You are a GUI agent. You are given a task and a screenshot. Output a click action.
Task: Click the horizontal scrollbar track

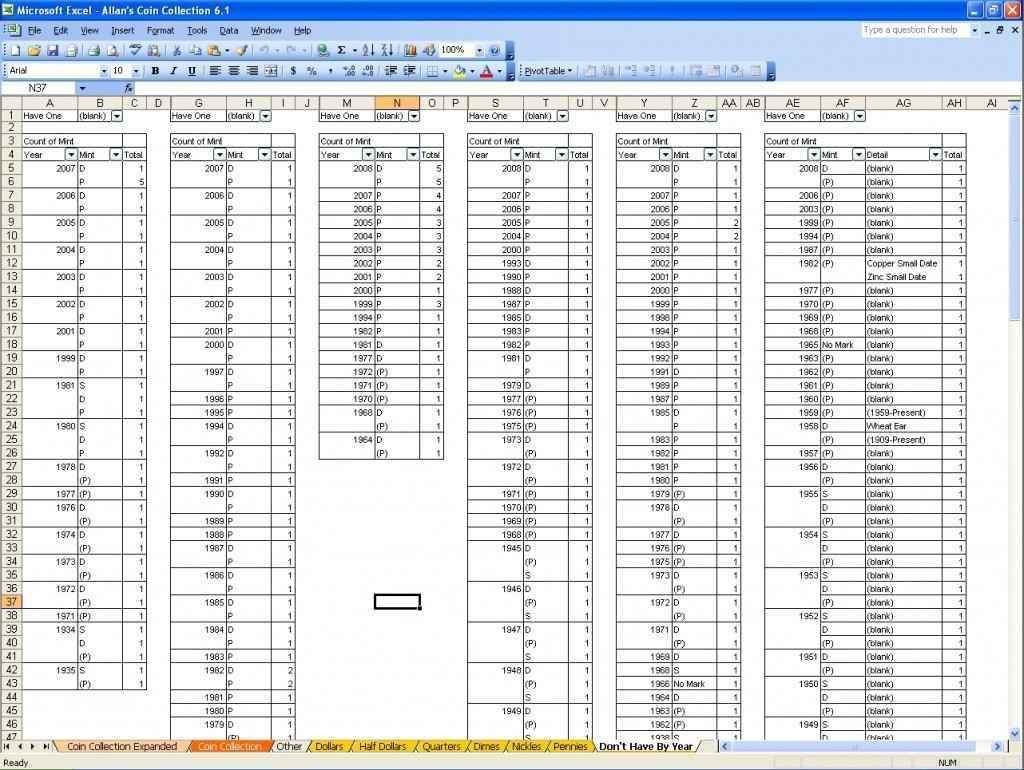(x=860, y=746)
